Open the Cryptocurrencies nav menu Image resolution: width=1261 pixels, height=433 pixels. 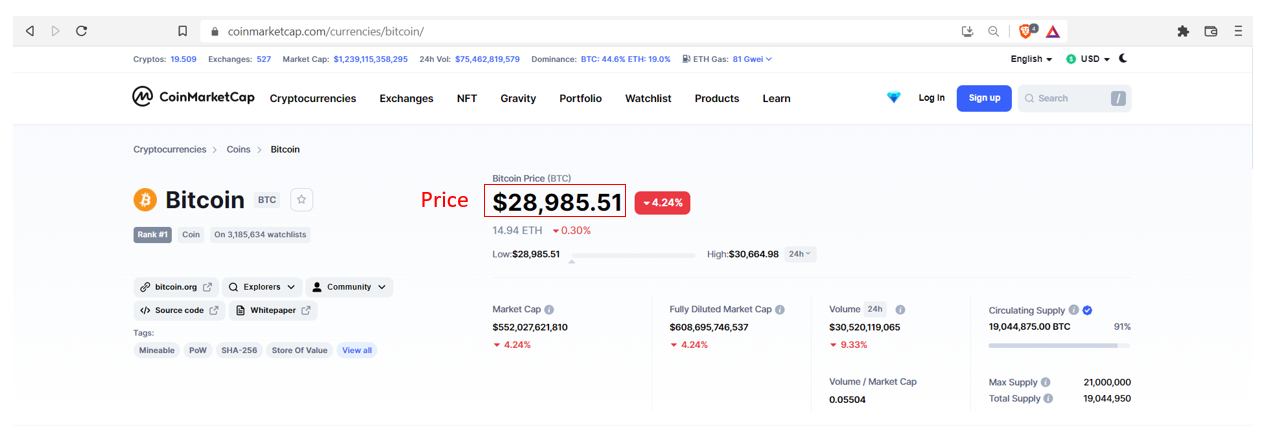[x=313, y=98]
